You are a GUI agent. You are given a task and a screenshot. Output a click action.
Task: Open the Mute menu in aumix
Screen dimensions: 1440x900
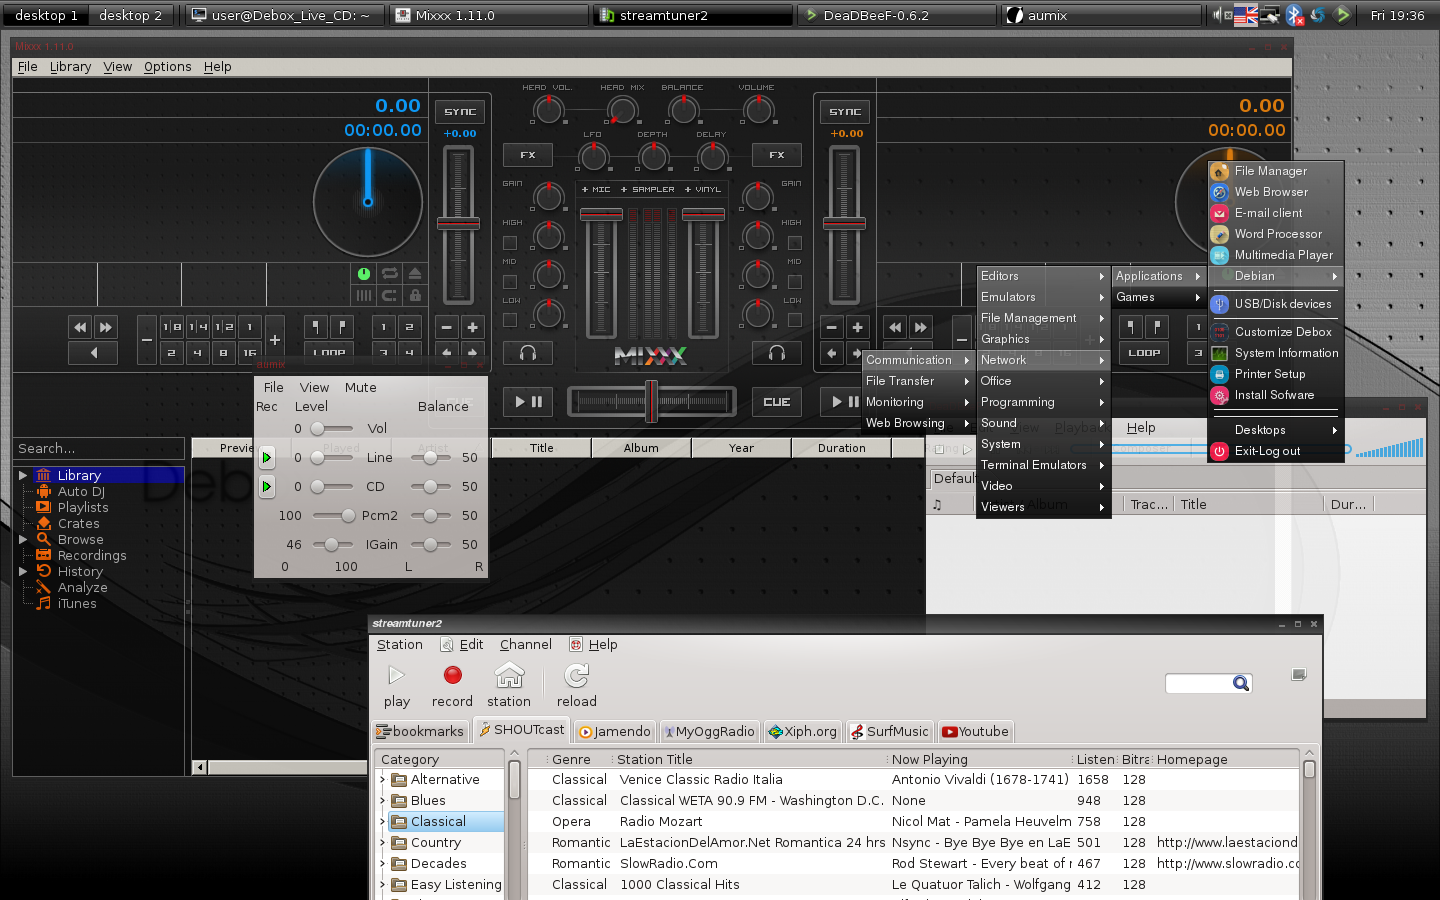coord(360,388)
